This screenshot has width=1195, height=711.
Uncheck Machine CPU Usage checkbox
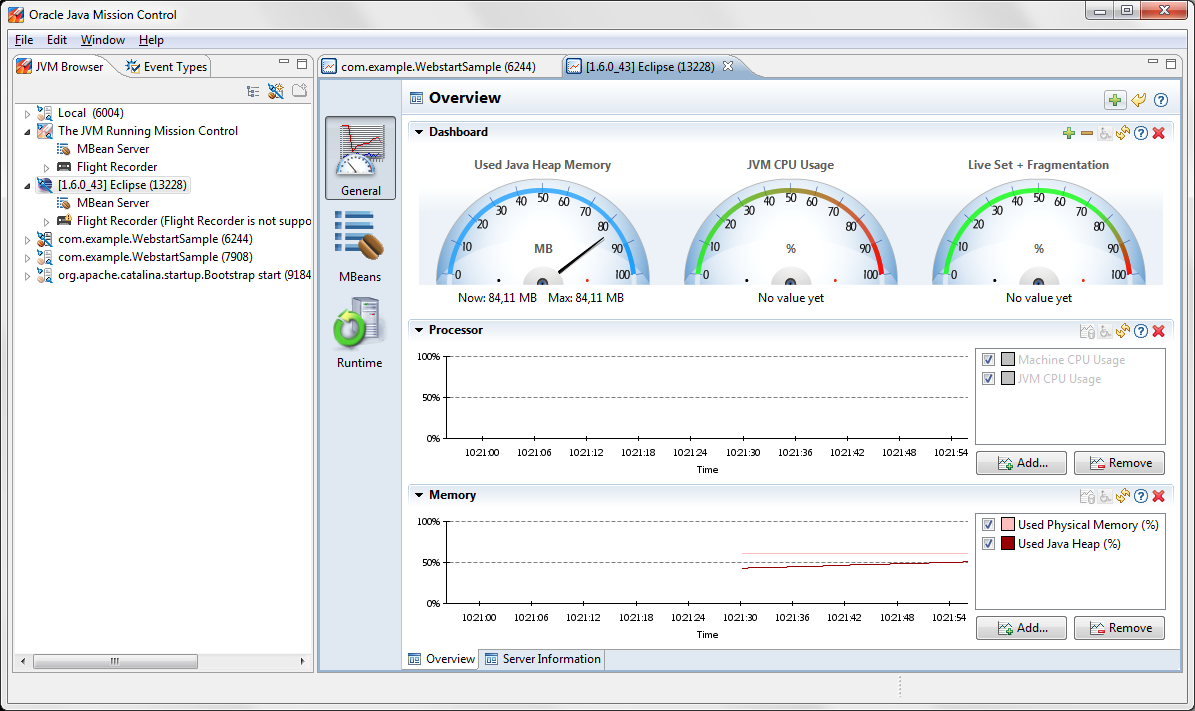[988, 360]
